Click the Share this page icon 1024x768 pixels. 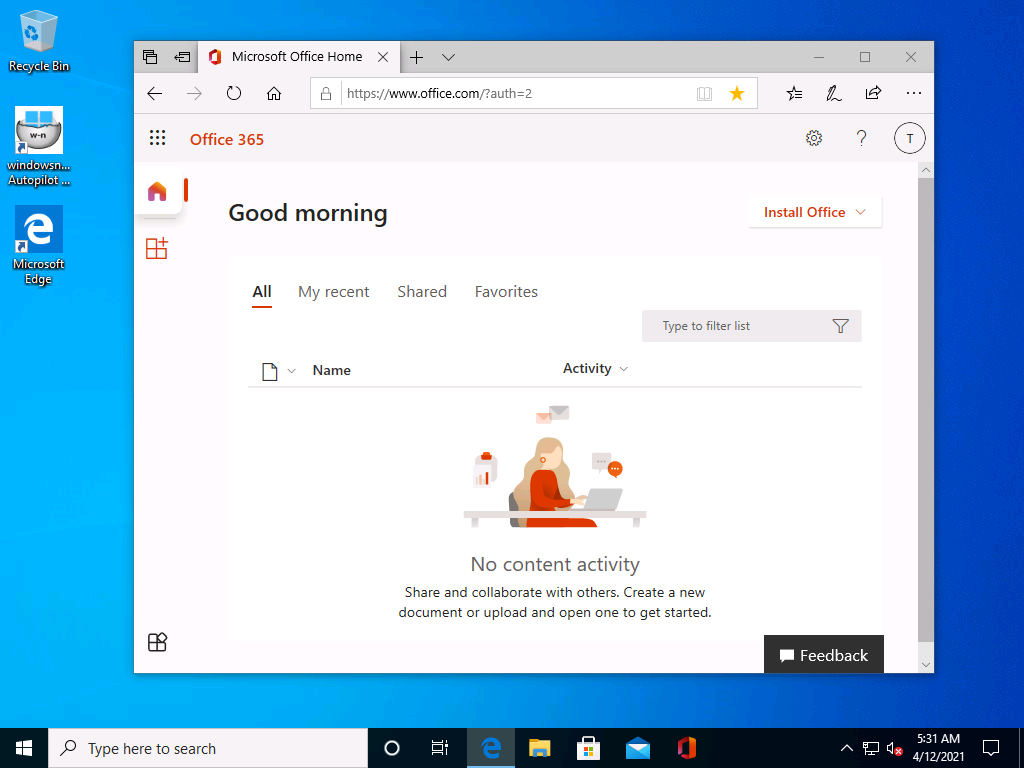(873, 93)
